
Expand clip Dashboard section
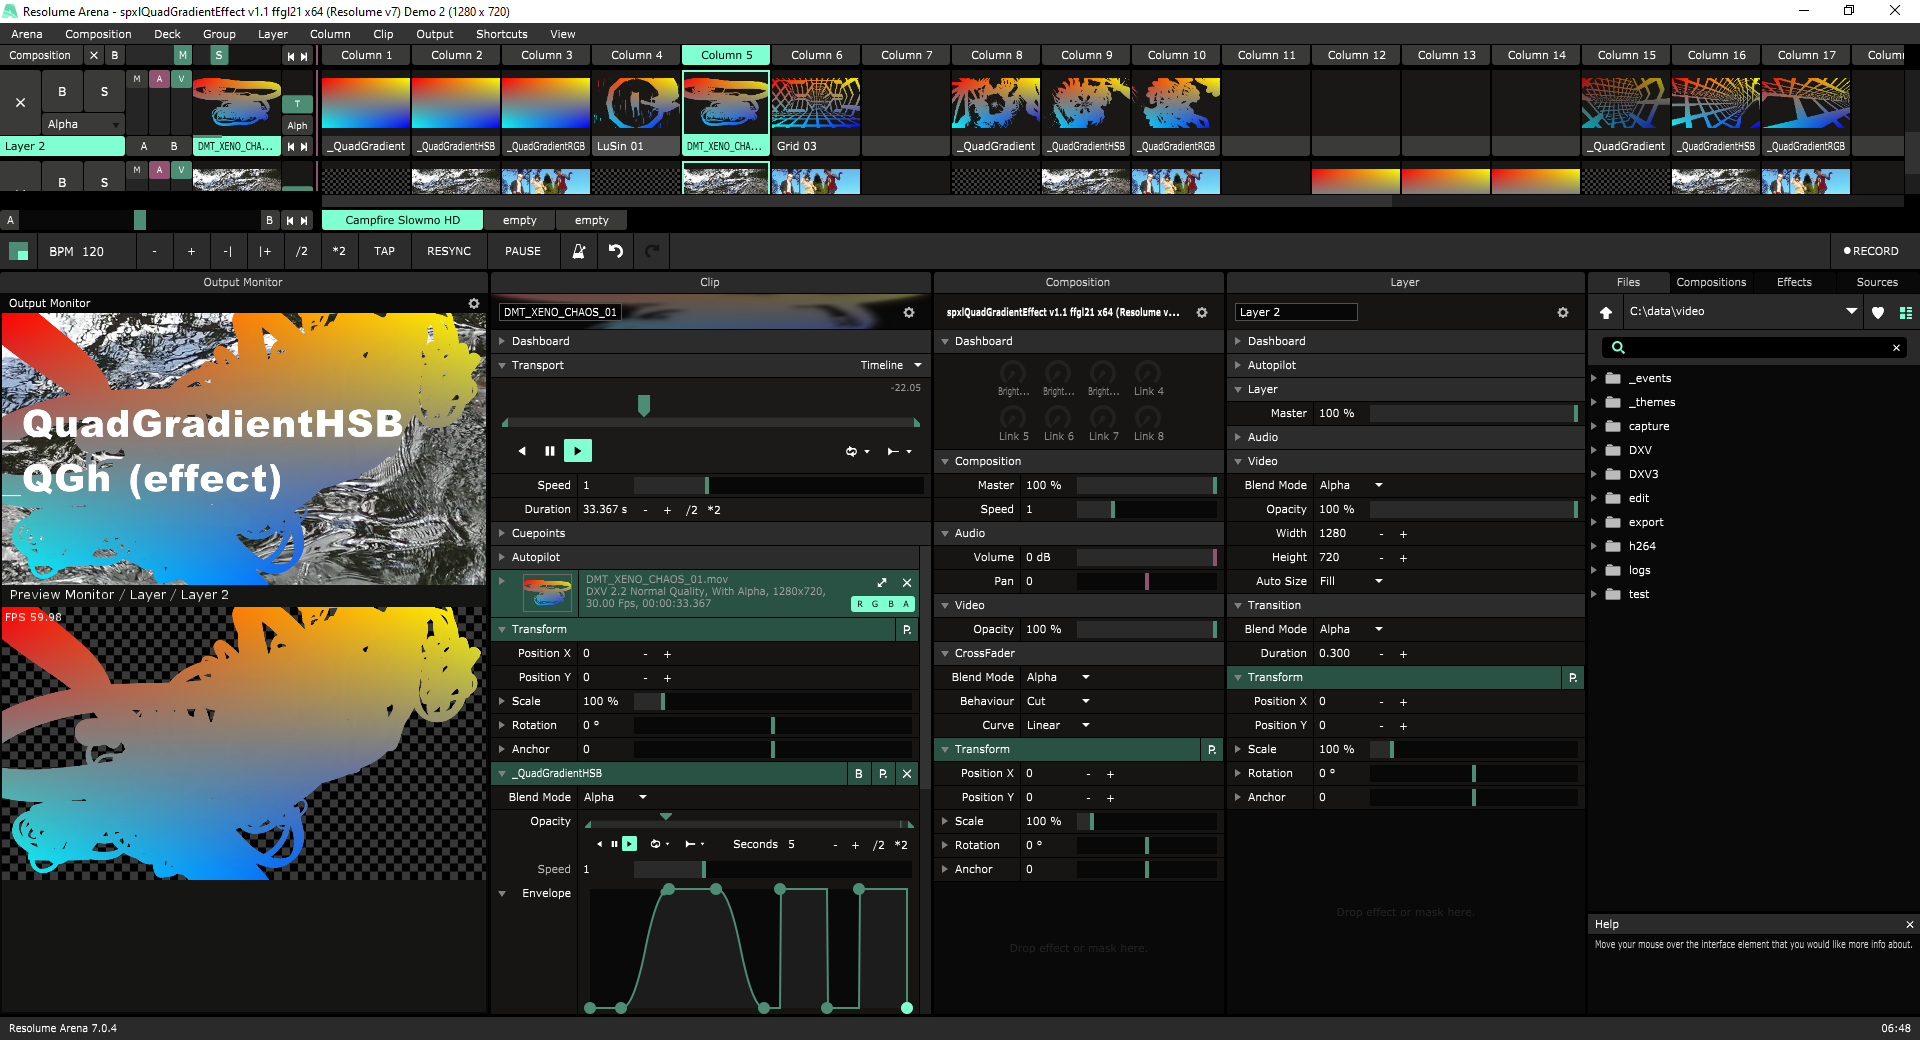503,341
